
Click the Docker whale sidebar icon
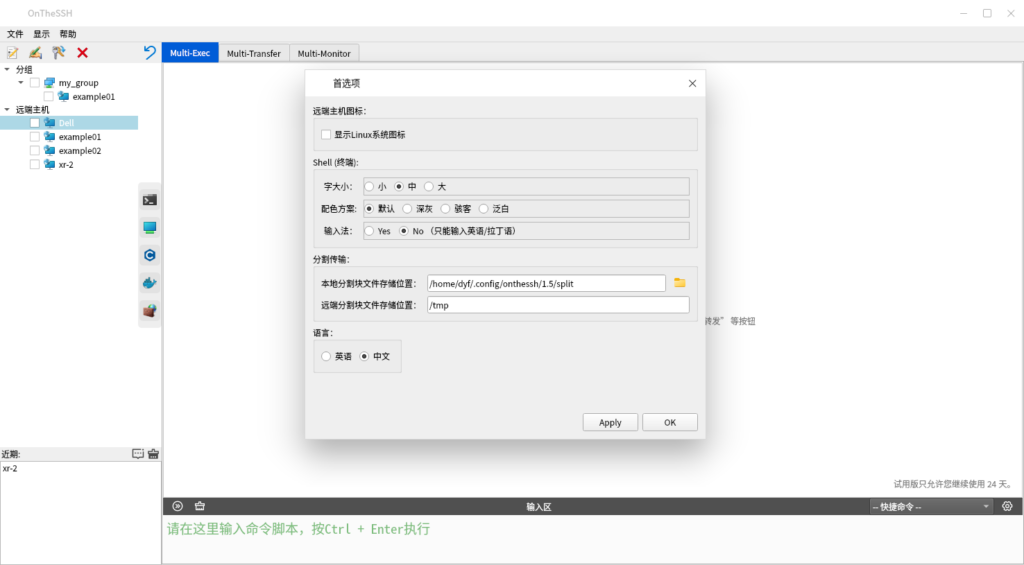pyautogui.click(x=149, y=283)
